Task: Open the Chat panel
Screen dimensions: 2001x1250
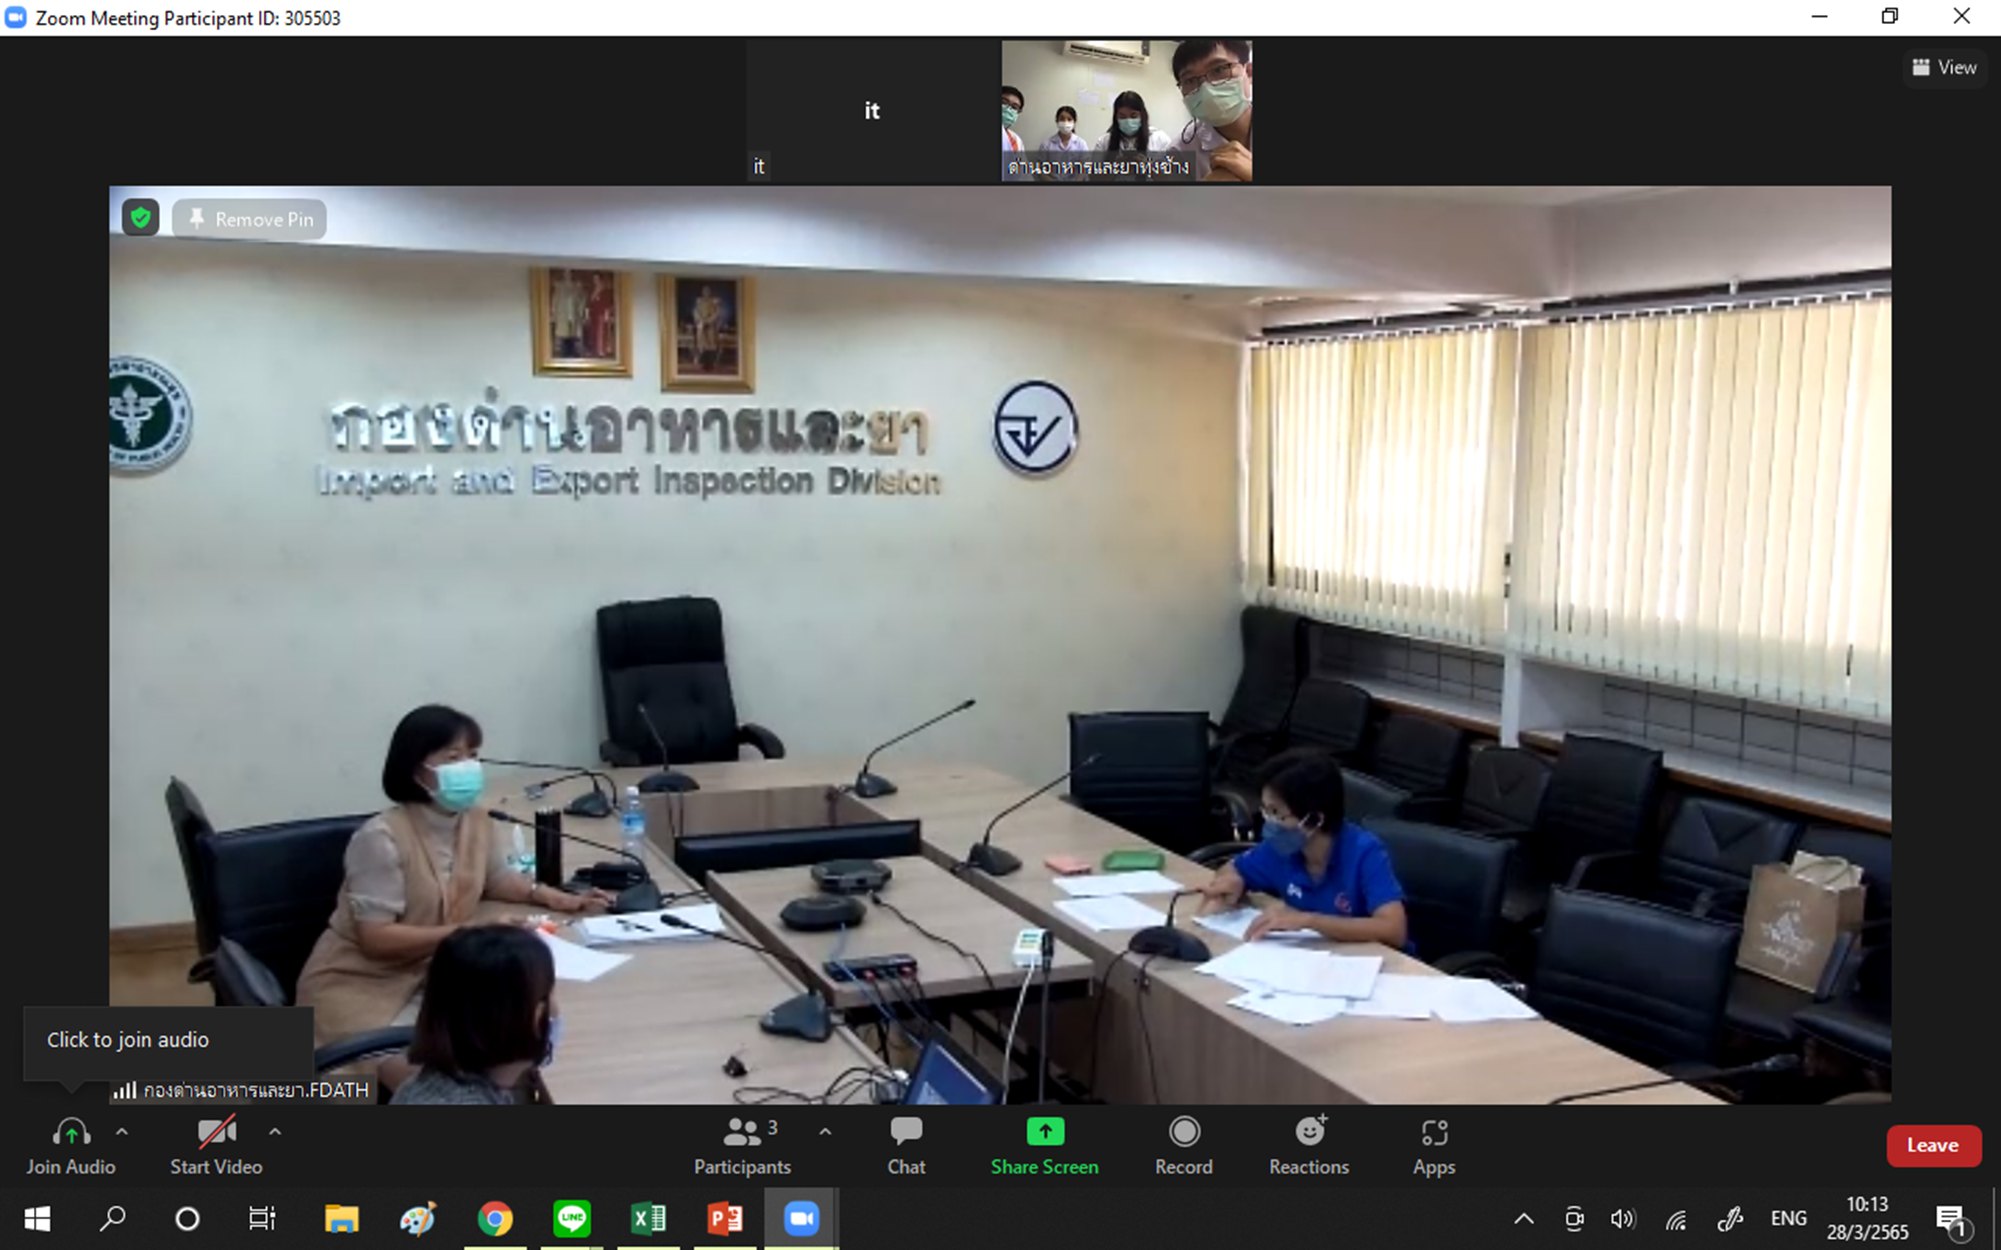Action: 906,1146
